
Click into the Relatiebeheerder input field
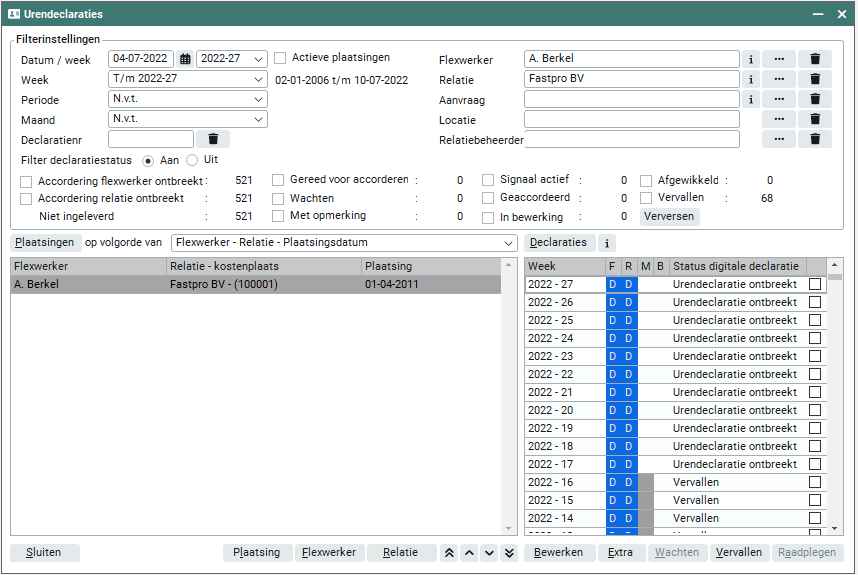tap(632, 139)
